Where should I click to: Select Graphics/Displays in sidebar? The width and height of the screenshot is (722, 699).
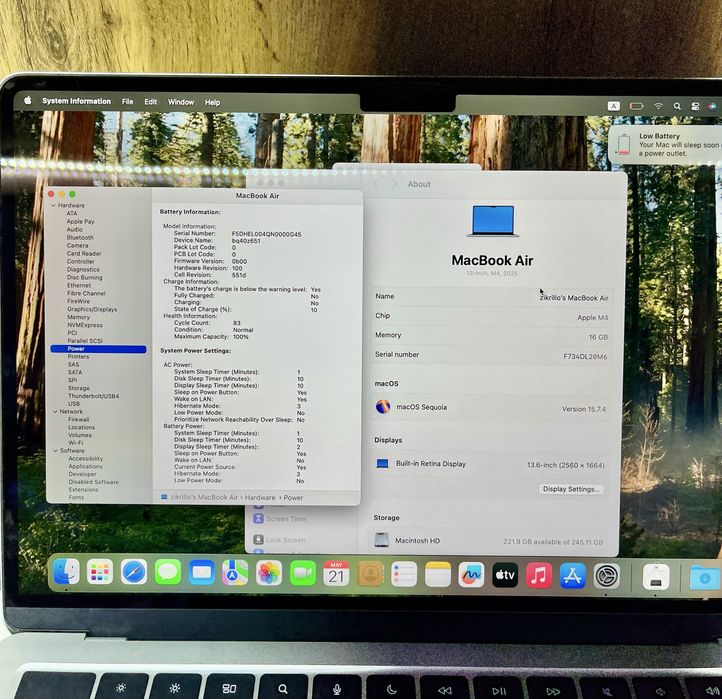click(x=92, y=309)
